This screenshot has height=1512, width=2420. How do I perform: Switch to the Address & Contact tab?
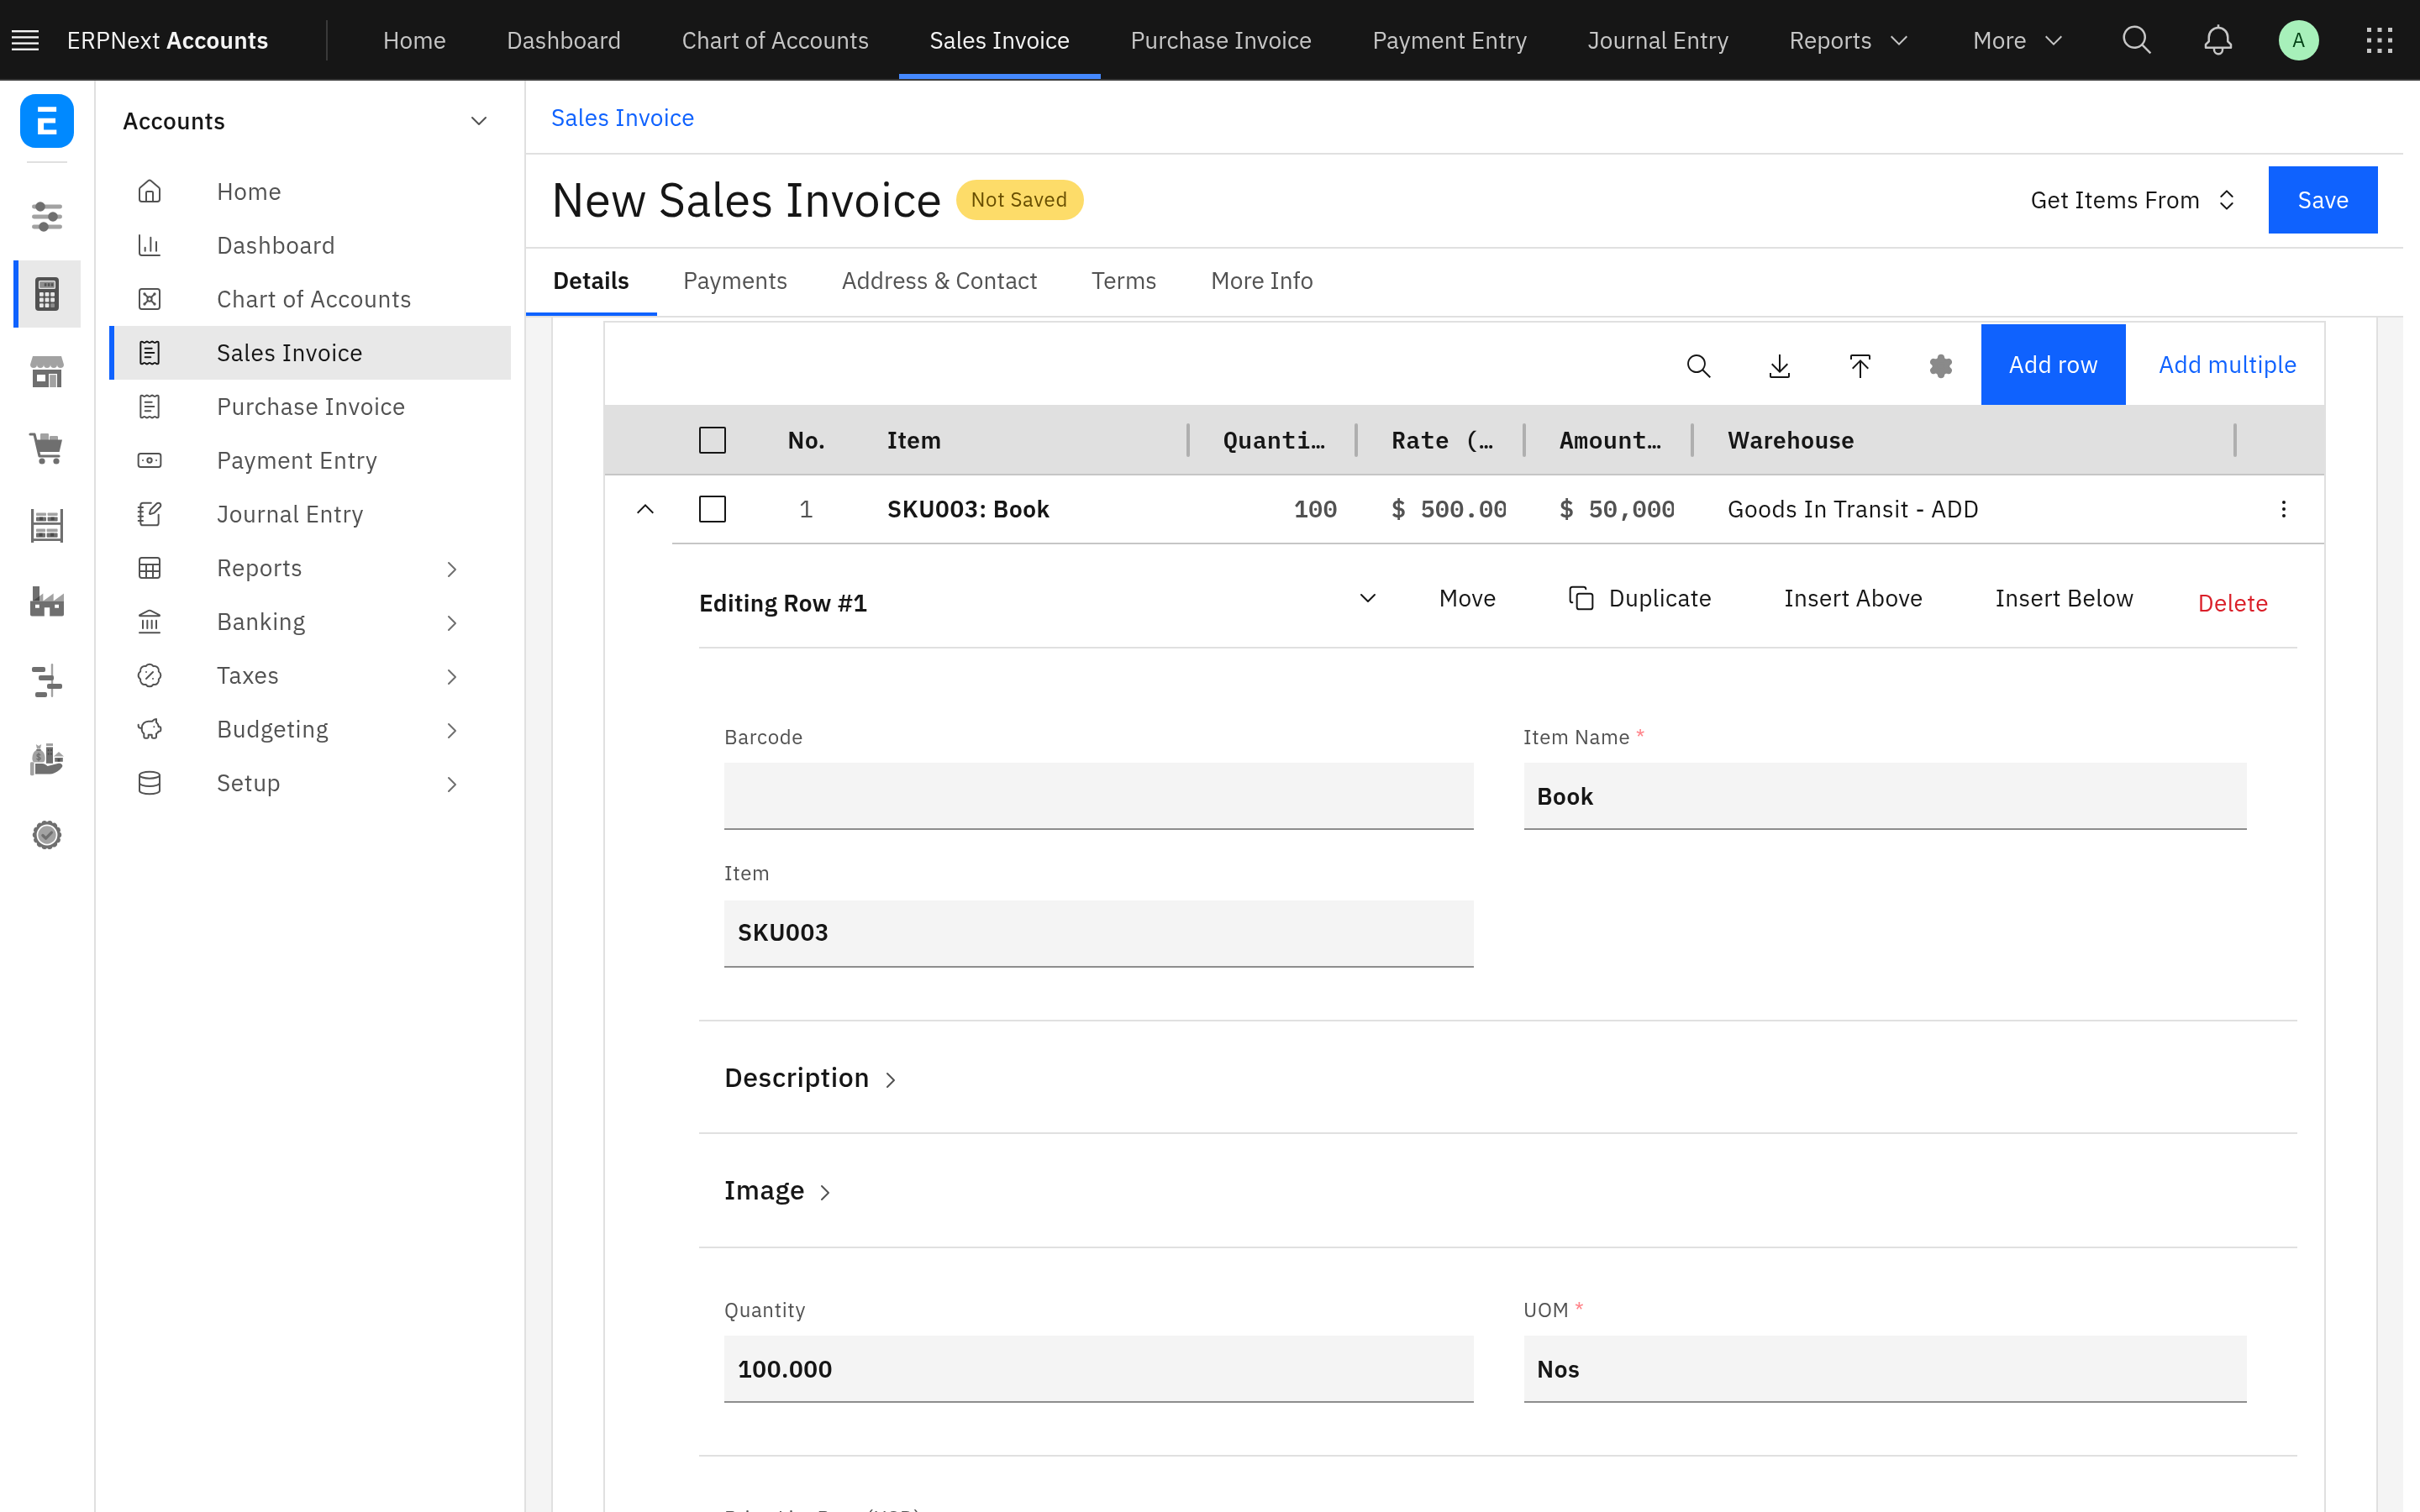[939, 281]
